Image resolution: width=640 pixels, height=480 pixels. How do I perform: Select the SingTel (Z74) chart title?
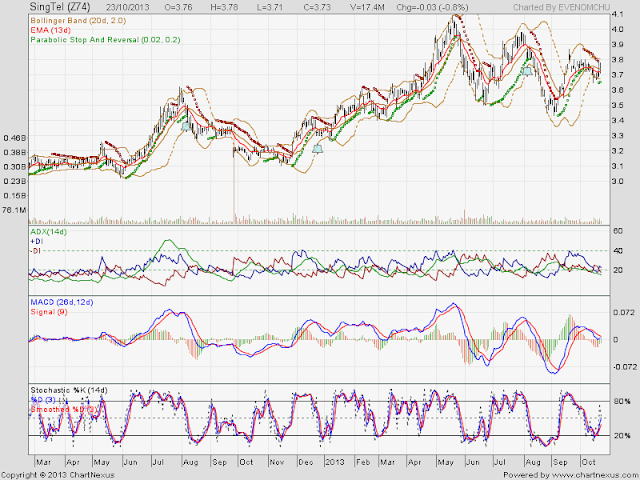pyautogui.click(x=60, y=7)
